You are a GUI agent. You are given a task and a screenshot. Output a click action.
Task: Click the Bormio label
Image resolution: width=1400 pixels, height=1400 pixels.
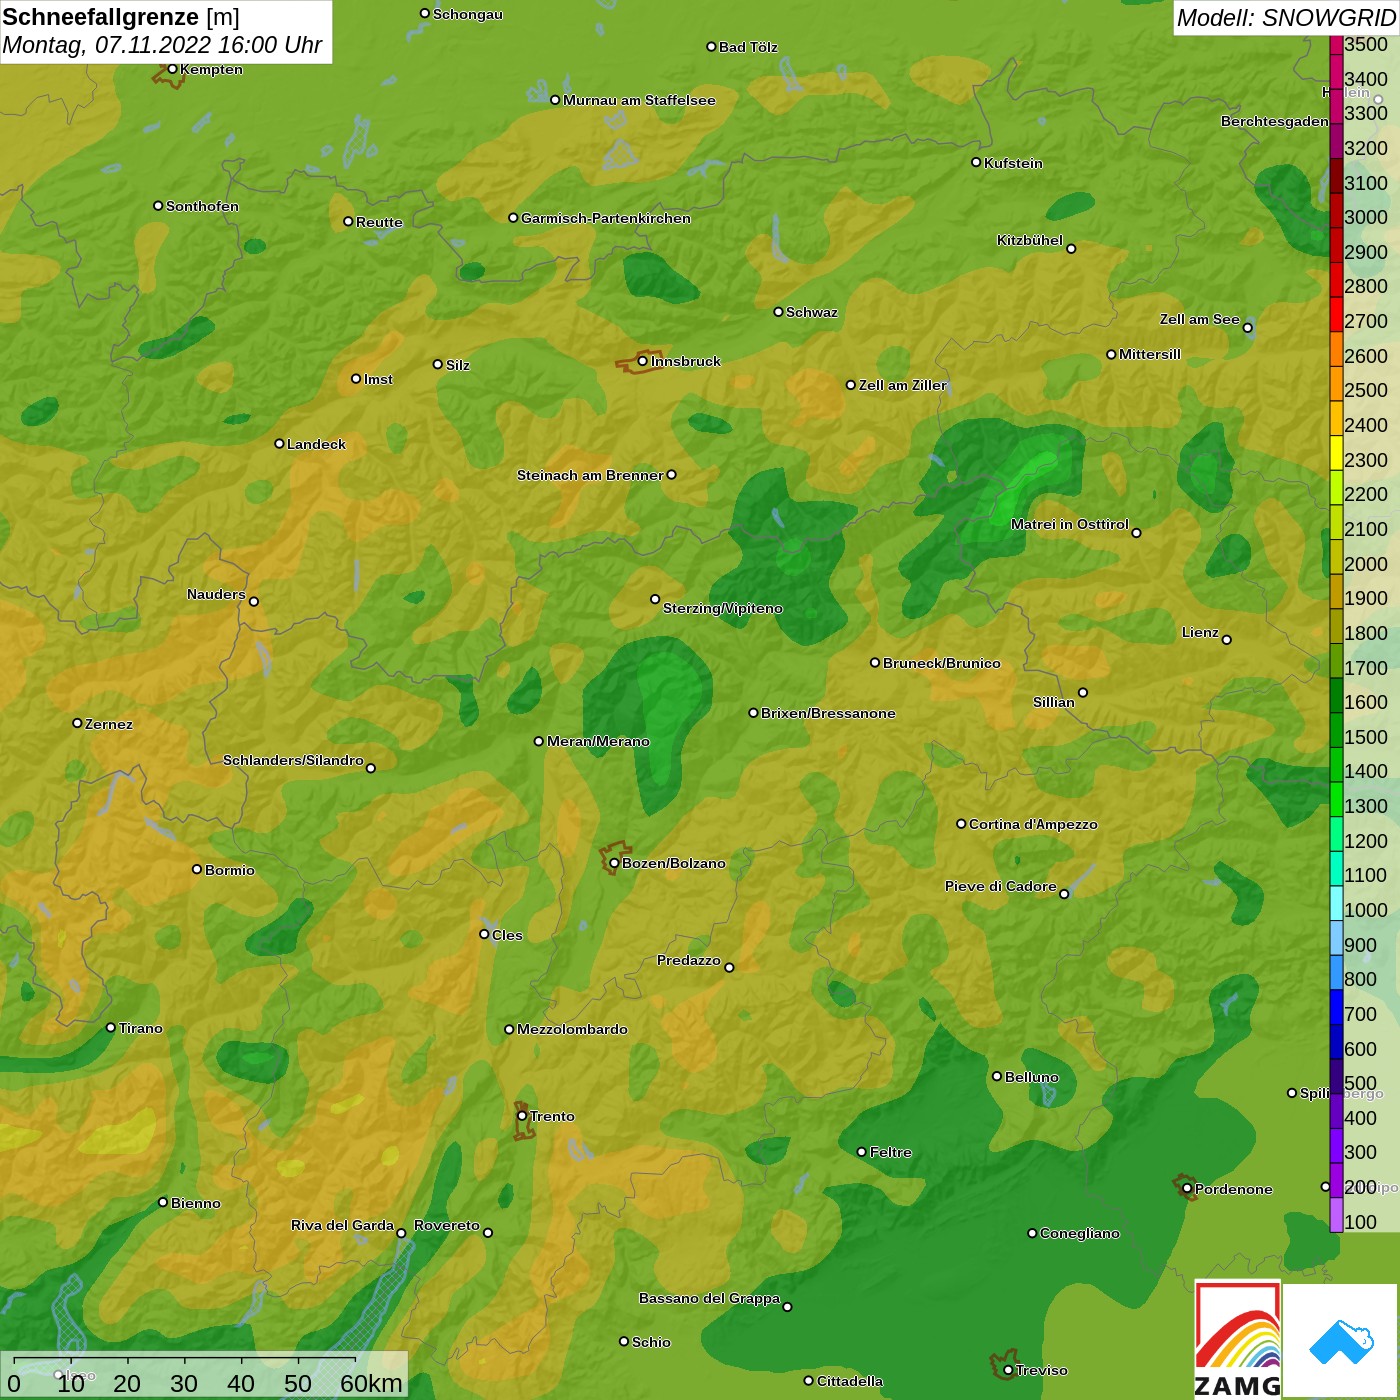(230, 870)
